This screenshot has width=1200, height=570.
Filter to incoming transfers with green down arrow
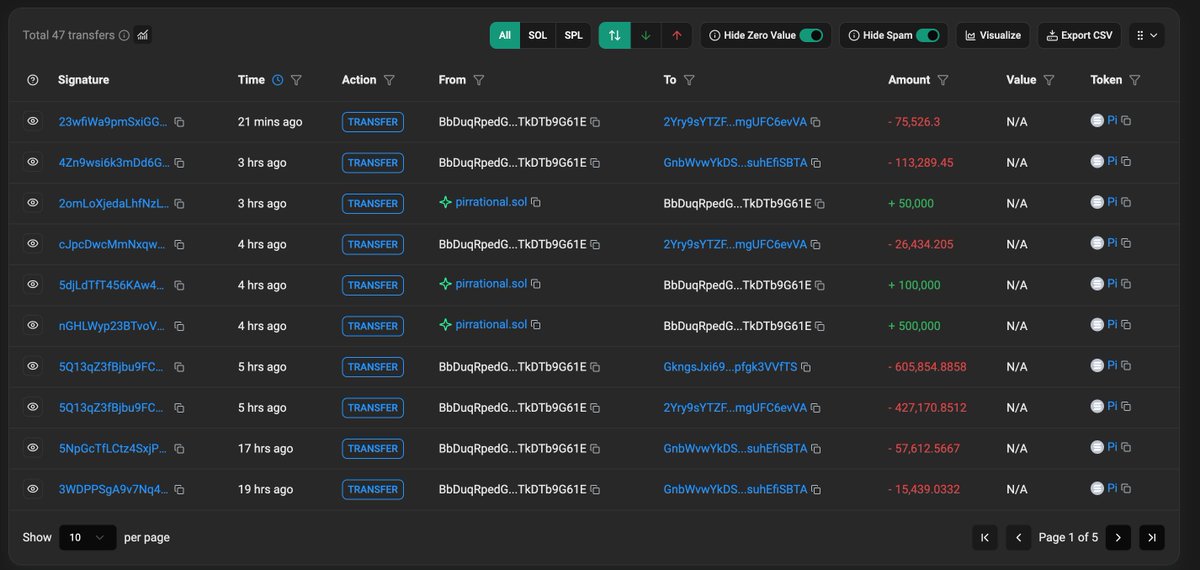[x=645, y=35]
